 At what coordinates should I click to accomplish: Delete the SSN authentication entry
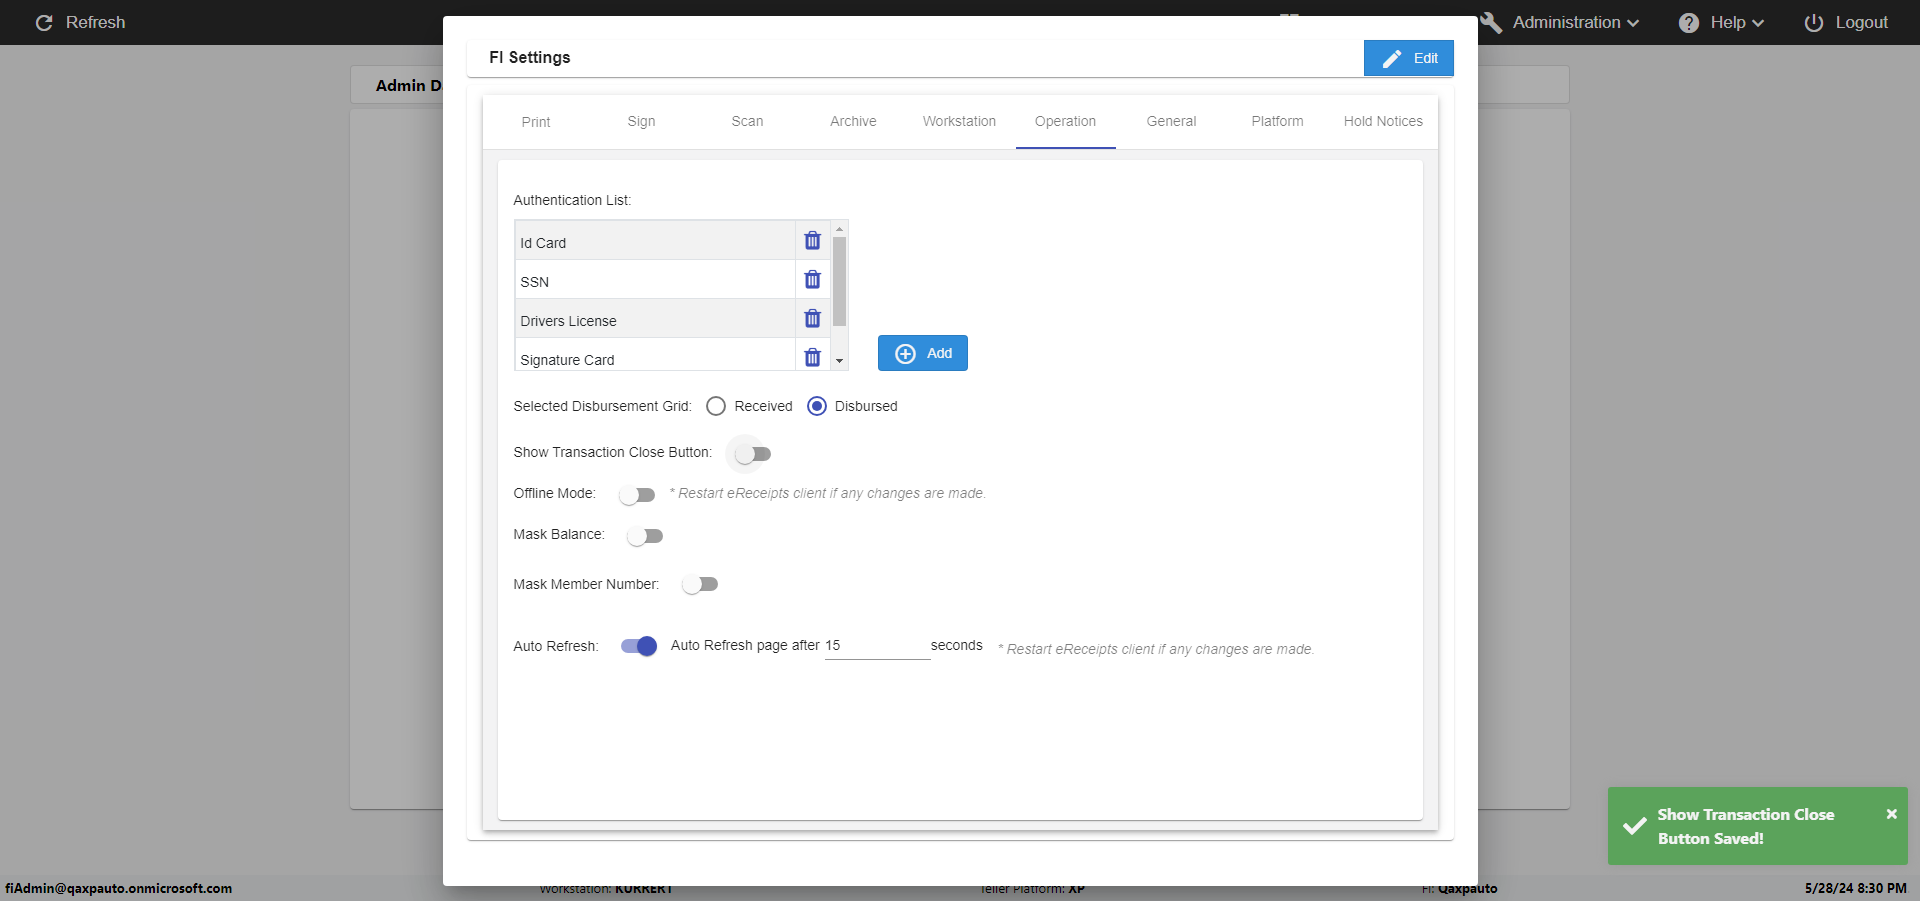coord(812,280)
